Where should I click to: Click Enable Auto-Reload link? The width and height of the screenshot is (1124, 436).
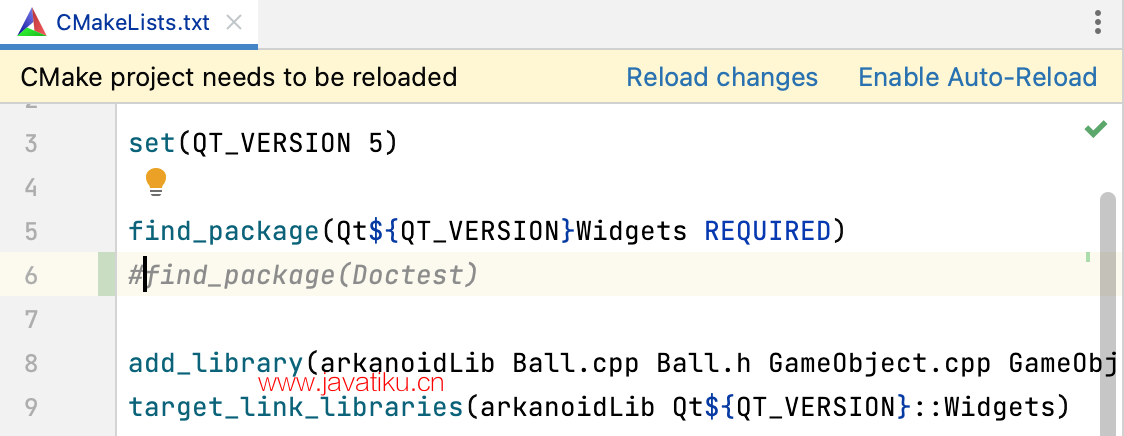978,77
